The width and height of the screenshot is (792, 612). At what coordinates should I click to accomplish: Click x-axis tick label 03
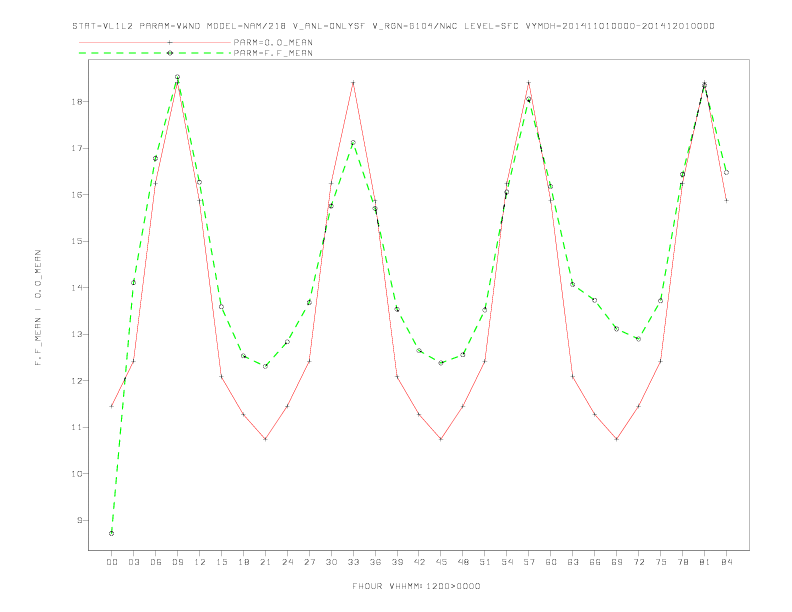(133, 562)
